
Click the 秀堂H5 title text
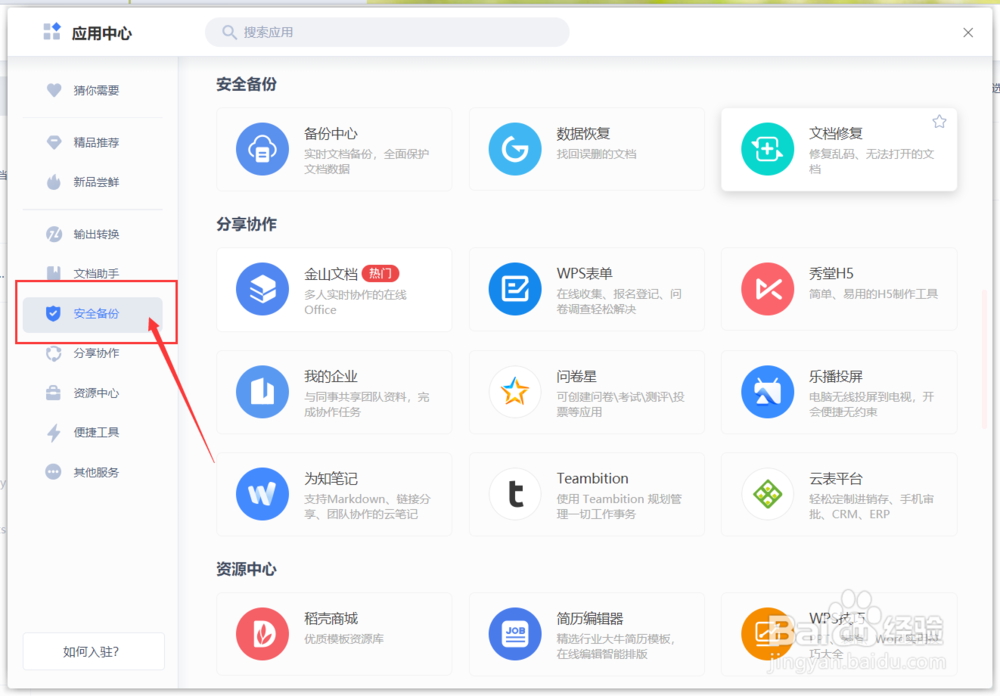point(831,274)
